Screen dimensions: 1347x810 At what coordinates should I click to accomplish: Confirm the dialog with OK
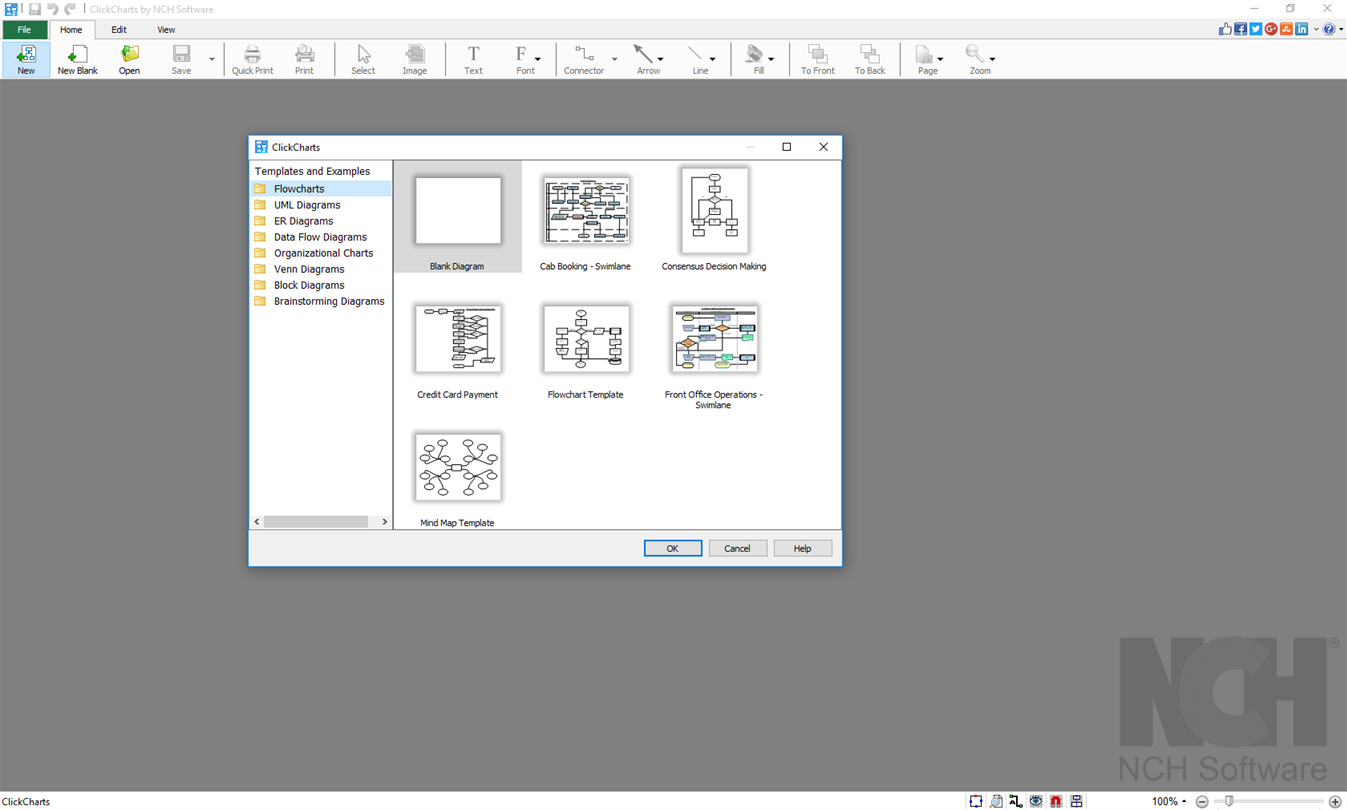(x=673, y=548)
